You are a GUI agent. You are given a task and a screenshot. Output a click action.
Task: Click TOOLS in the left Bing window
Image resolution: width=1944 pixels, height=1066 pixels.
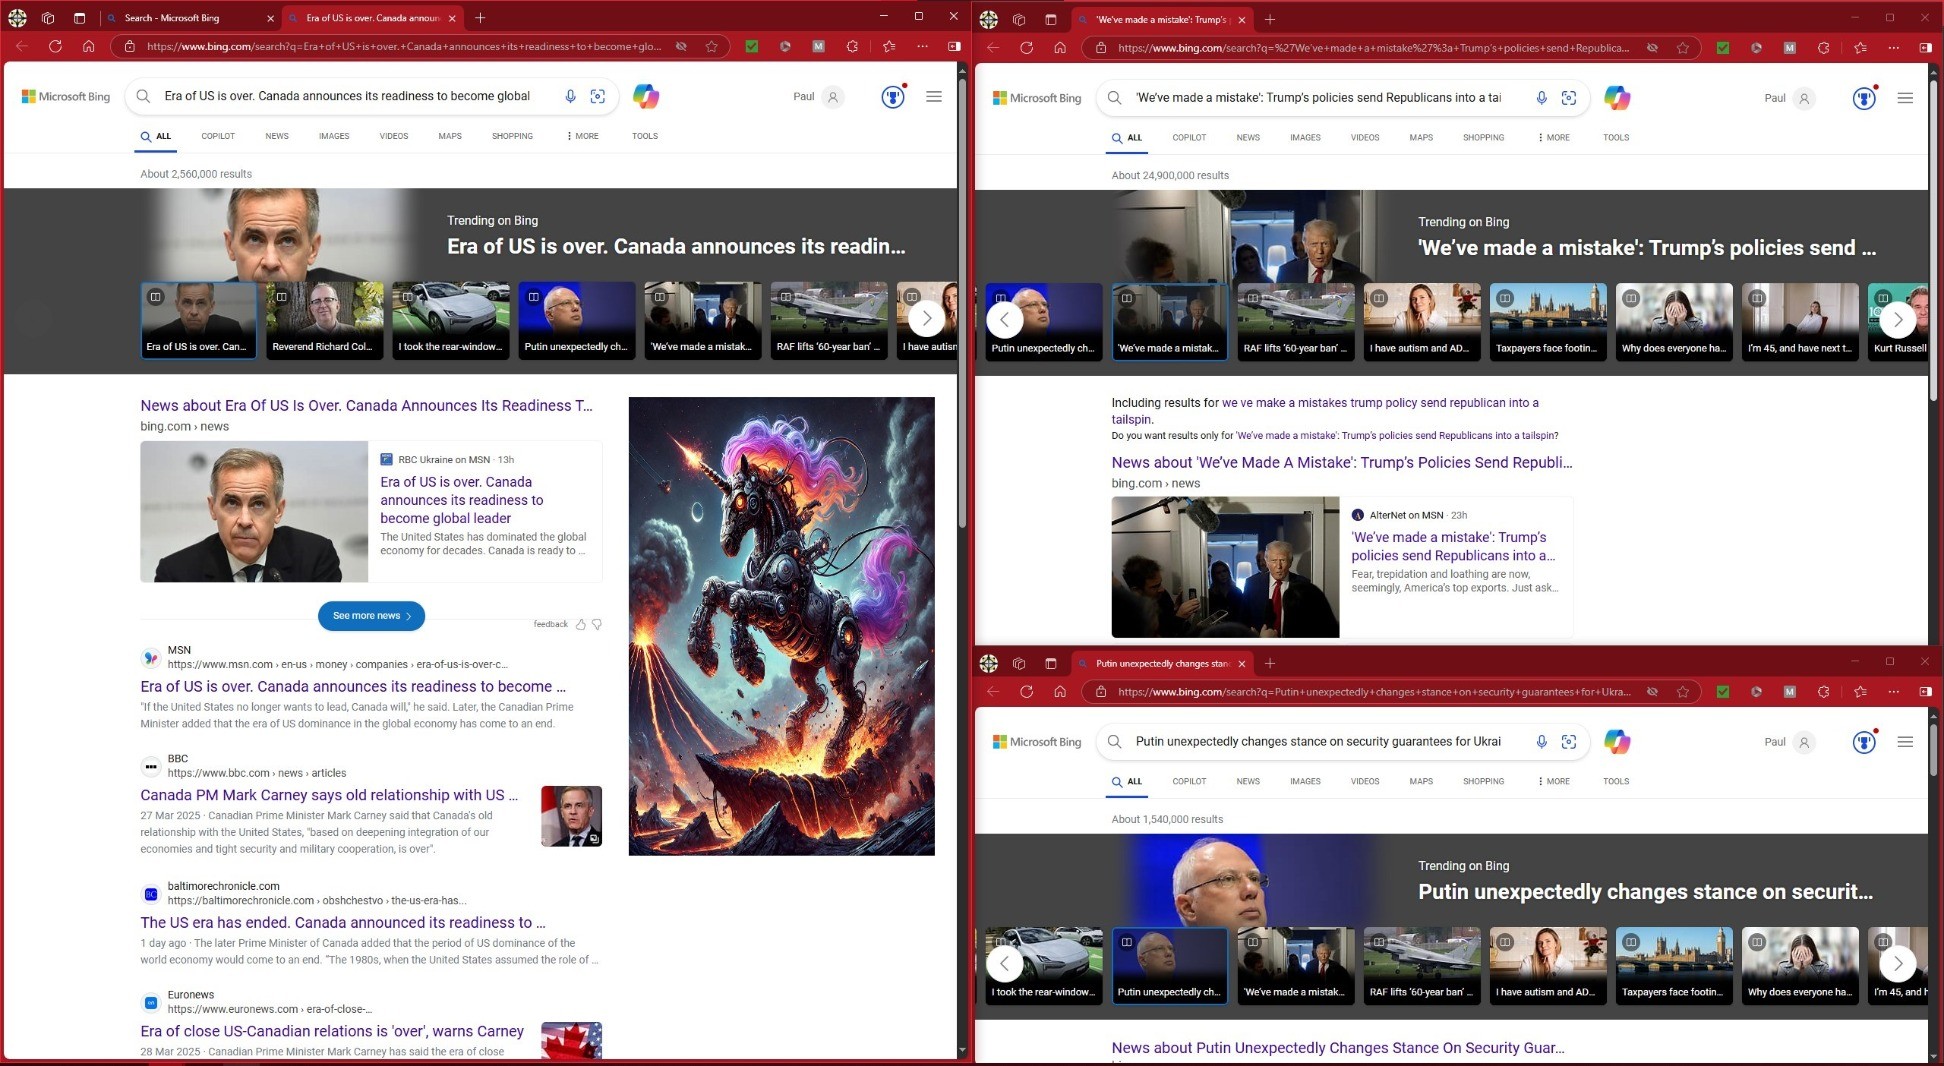point(645,136)
